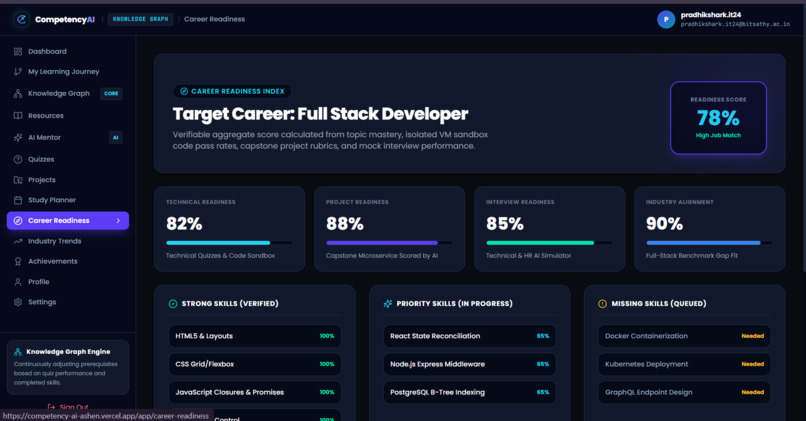
Task: Open Achievements in the sidebar
Action: [68, 261]
